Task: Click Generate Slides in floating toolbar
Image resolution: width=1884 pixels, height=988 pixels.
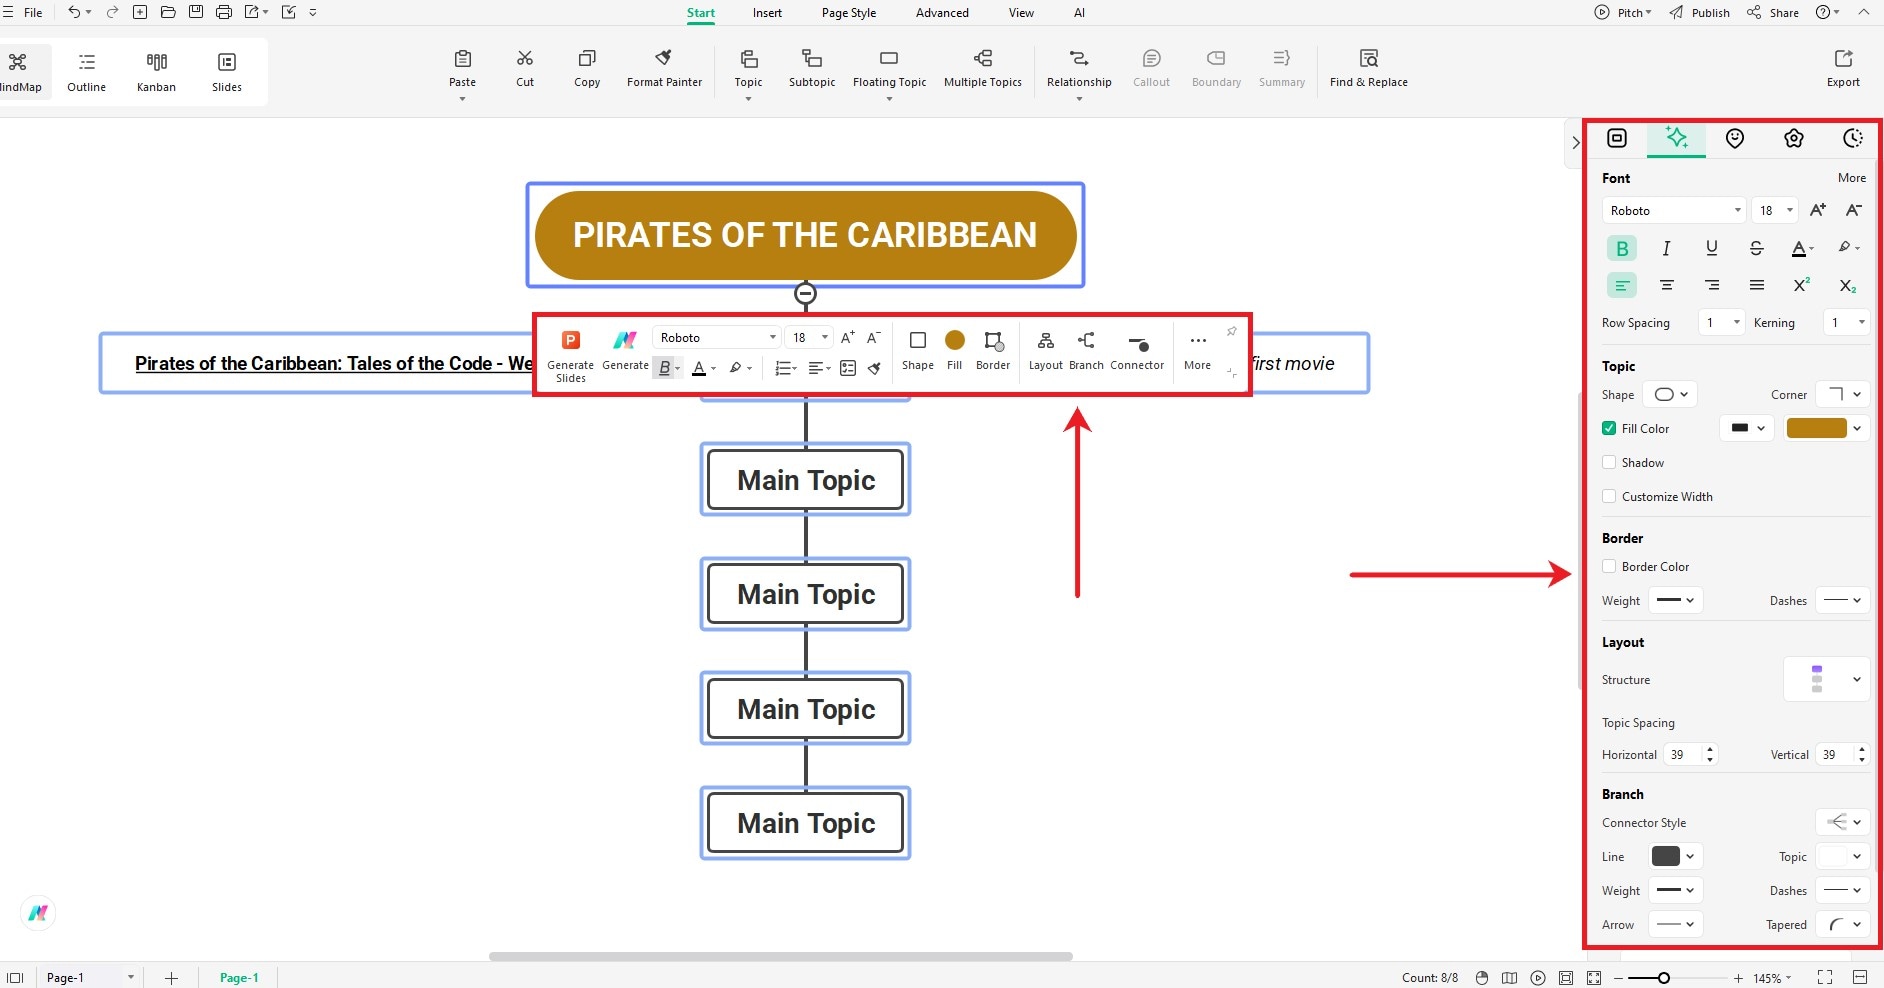Action: (x=571, y=355)
